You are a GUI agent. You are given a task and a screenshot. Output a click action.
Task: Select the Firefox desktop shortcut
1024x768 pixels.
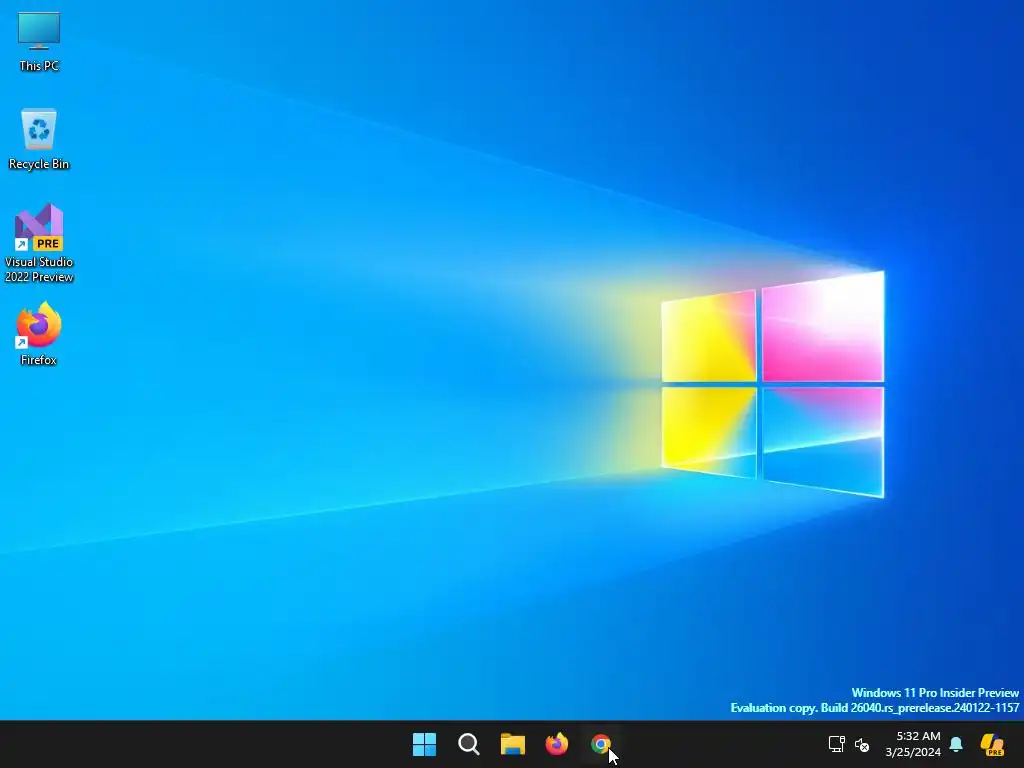(x=39, y=334)
